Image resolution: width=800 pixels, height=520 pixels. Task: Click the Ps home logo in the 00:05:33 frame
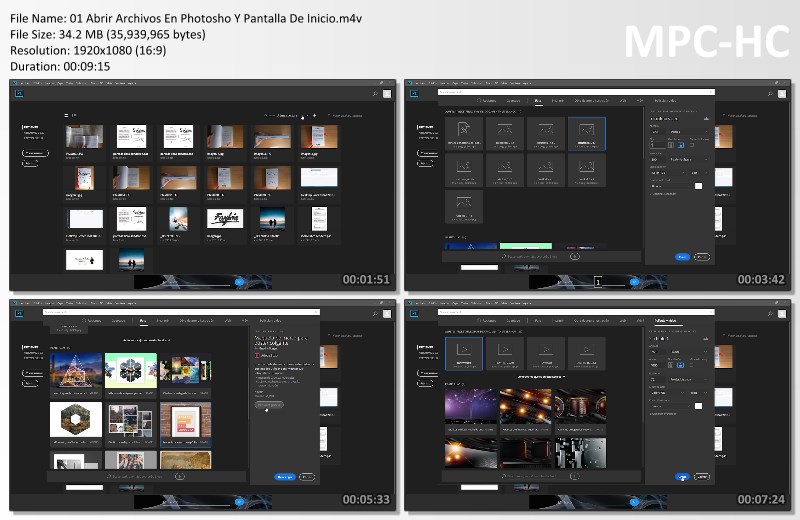pyautogui.click(x=19, y=313)
